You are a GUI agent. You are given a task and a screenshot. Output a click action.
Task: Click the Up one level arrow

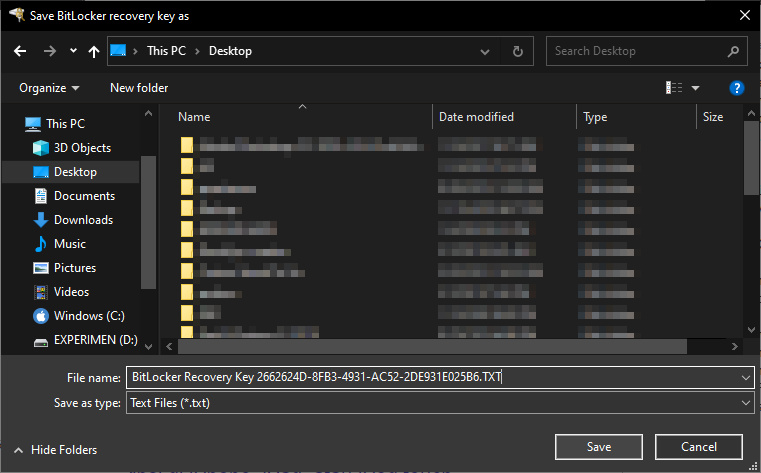pos(94,51)
